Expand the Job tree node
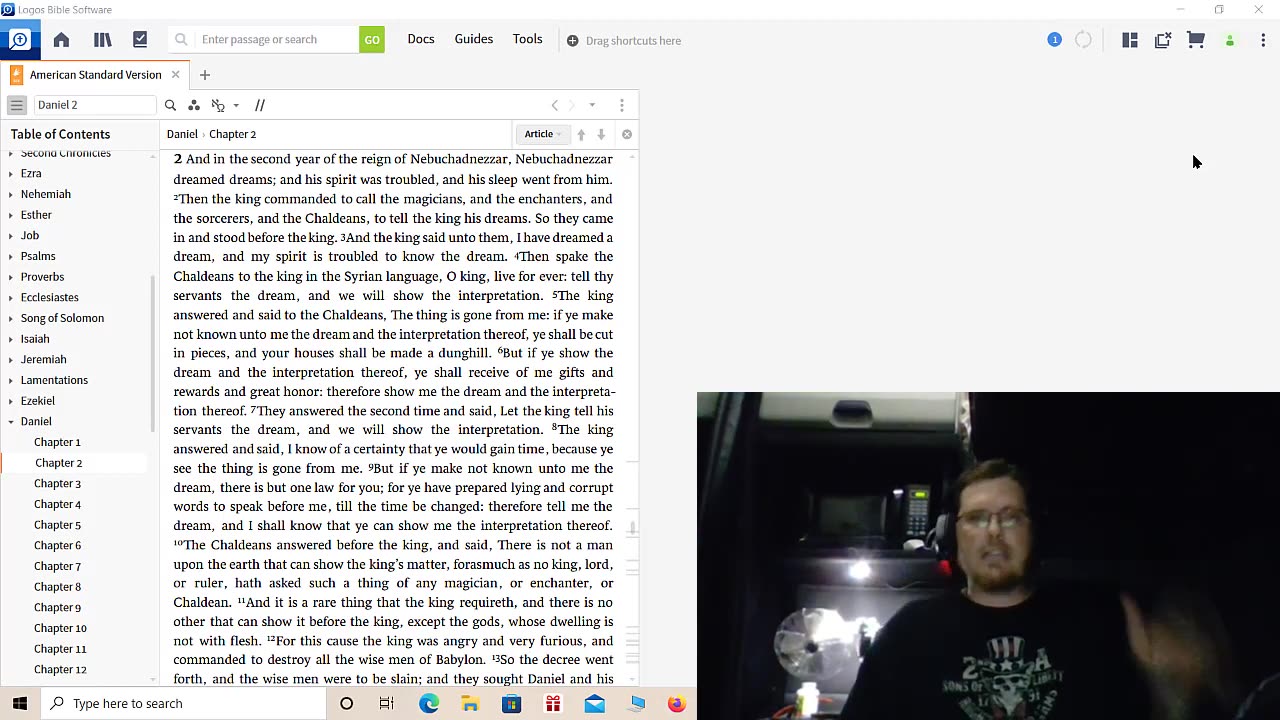This screenshot has width=1280, height=720. pos(11,236)
